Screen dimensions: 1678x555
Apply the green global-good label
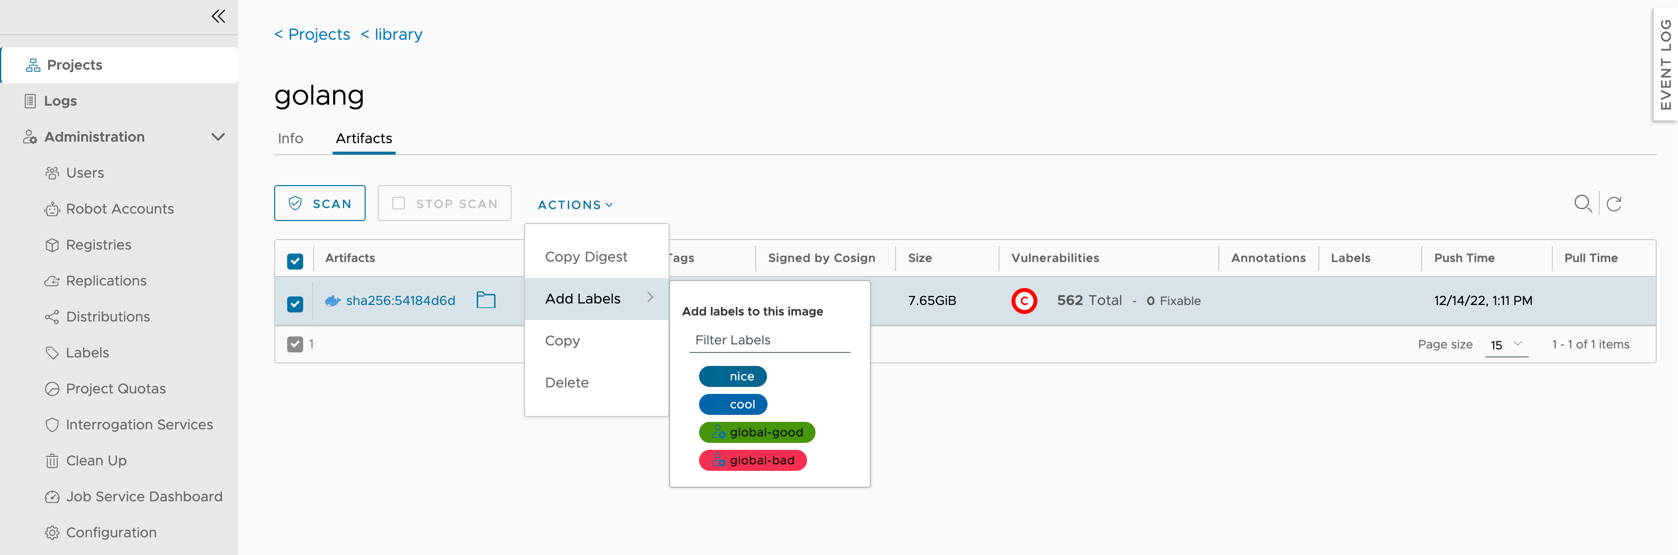[757, 432]
